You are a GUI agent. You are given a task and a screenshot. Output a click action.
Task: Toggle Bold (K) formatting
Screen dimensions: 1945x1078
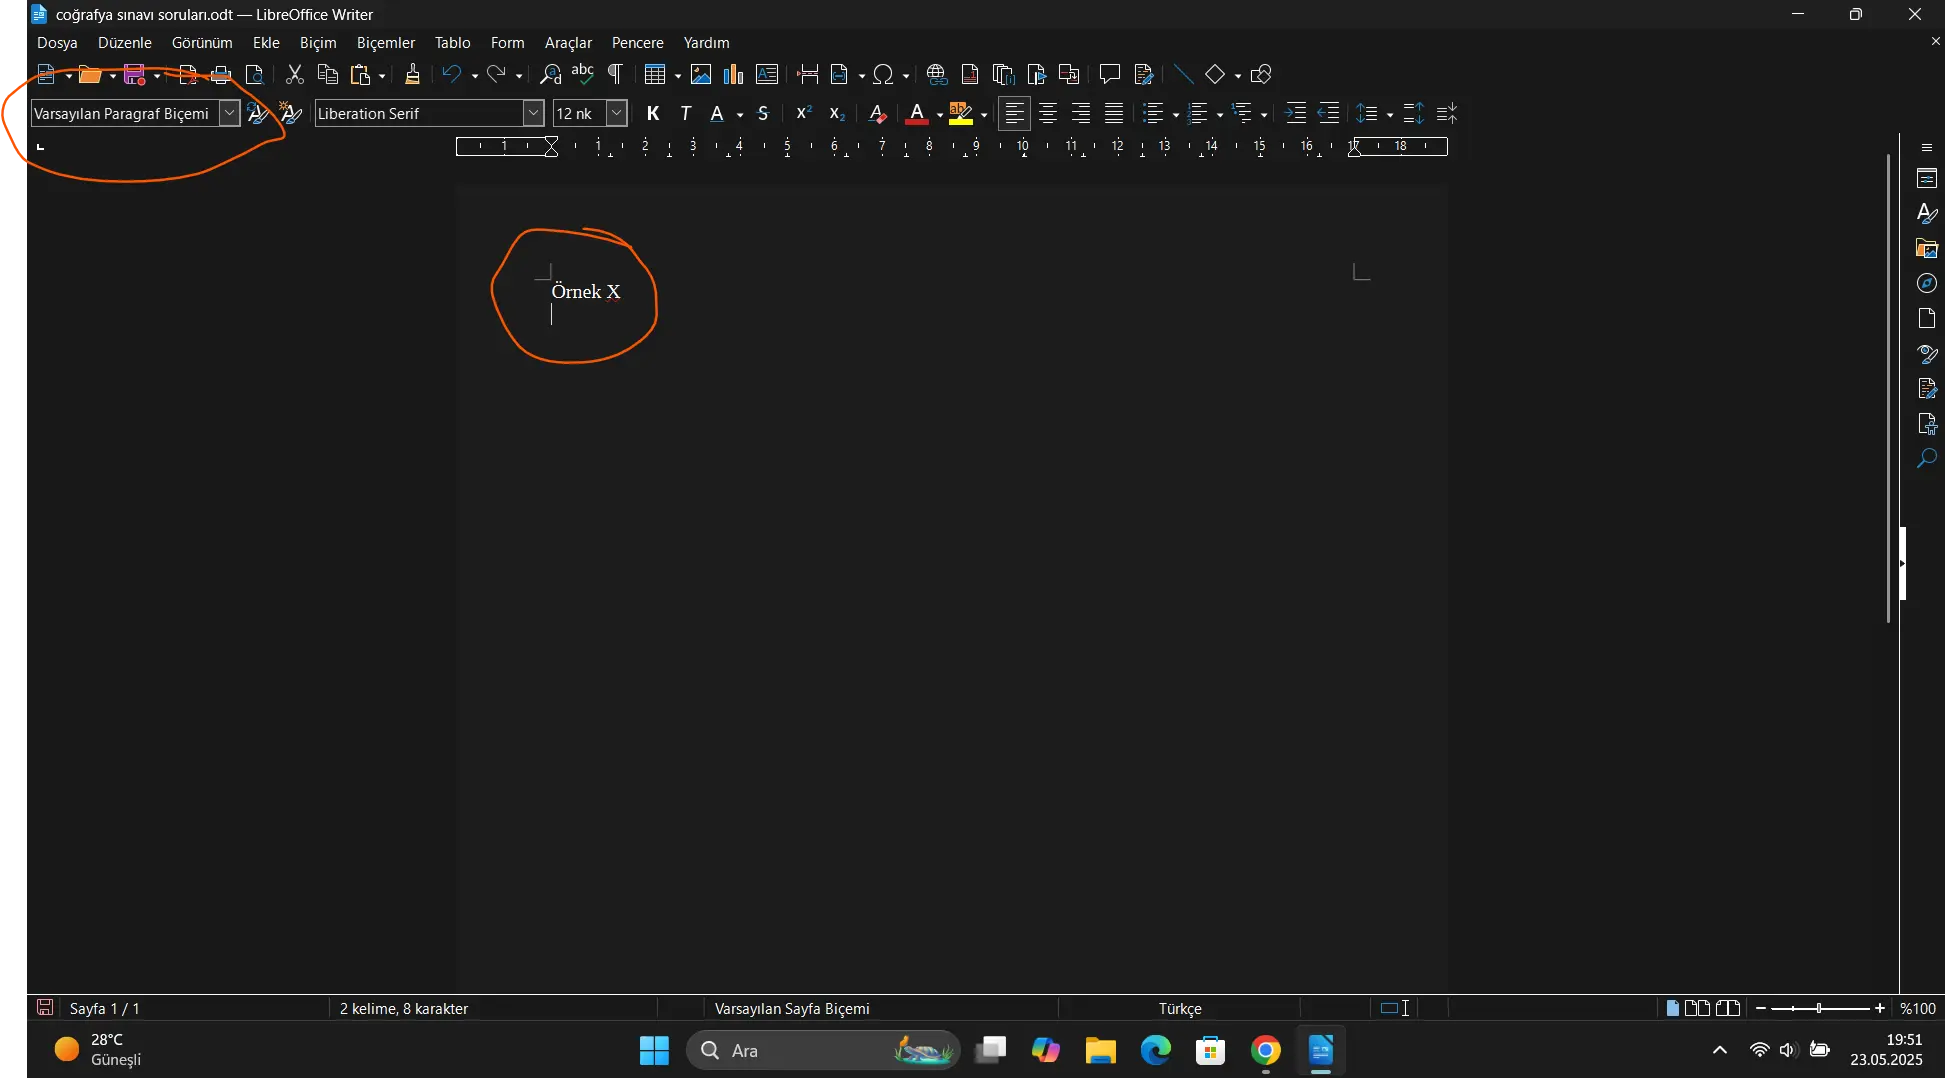tap(653, 113)
